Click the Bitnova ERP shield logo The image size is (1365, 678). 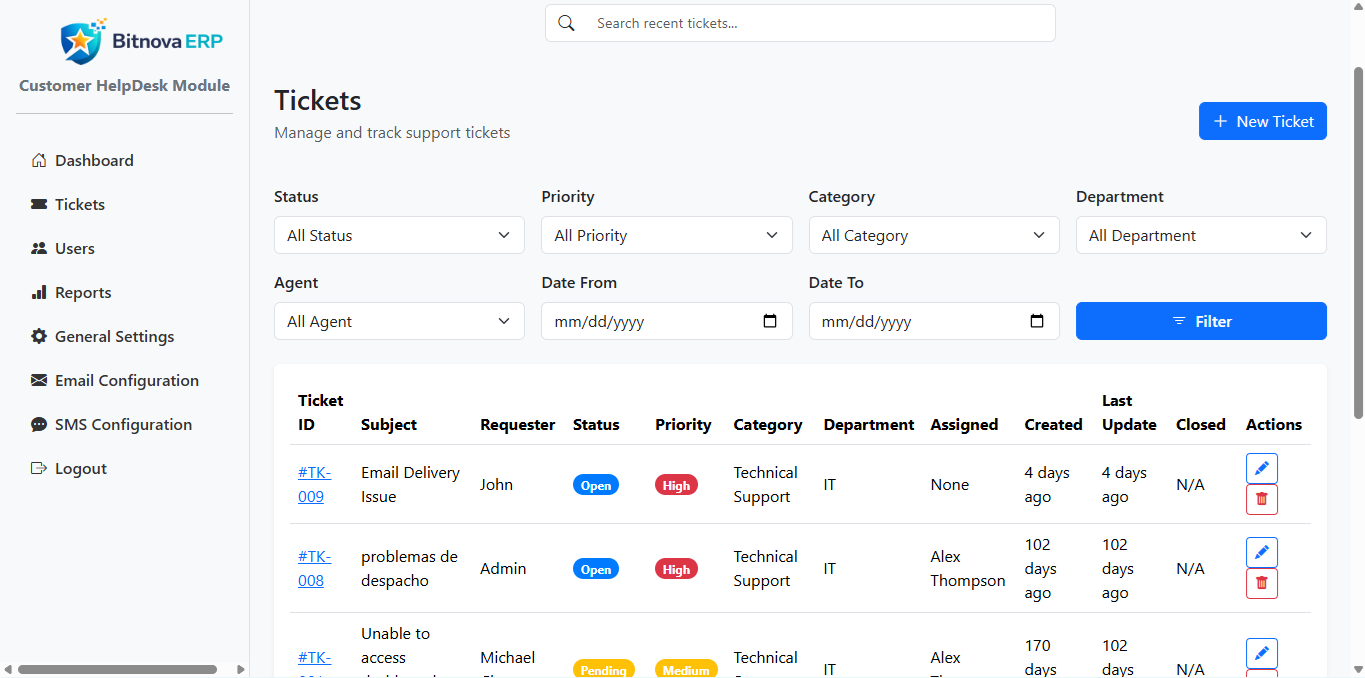coord(80,41)
